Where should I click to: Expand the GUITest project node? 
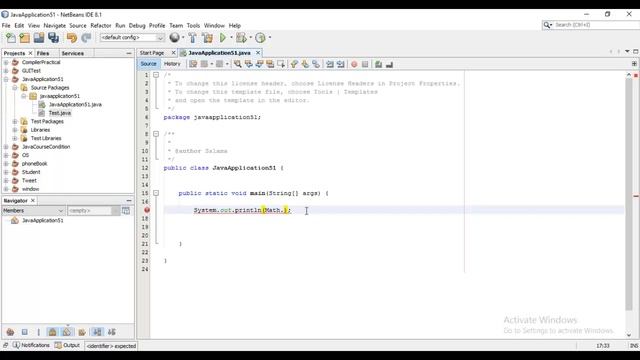[x=6, y=71]
